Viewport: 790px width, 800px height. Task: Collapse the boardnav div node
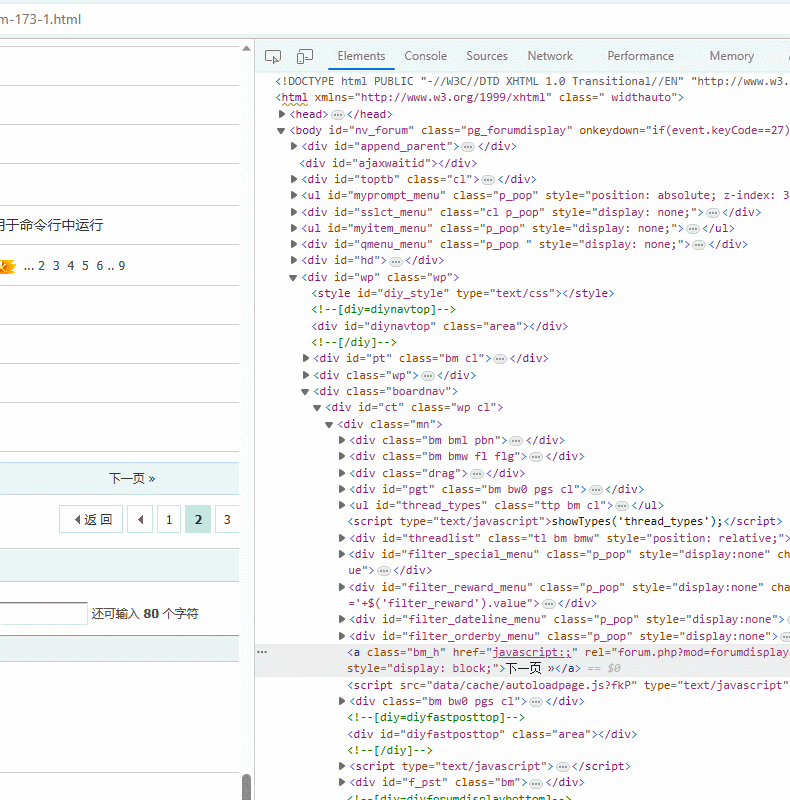pos(305,391)
